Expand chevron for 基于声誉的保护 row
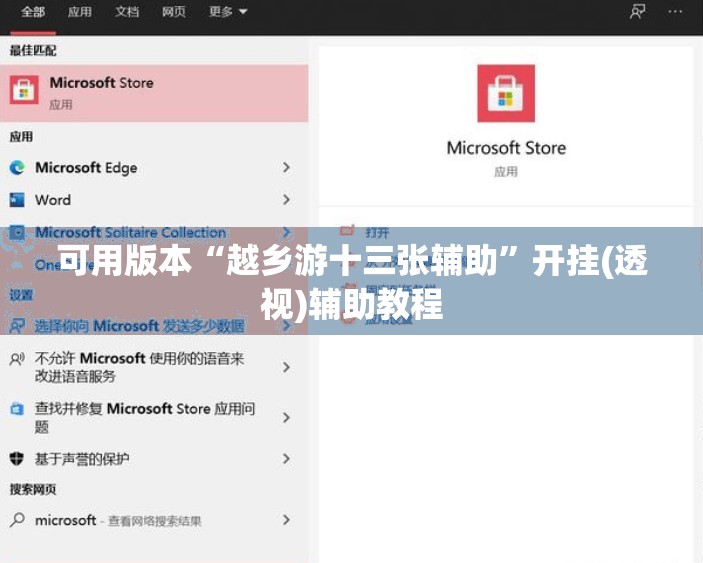Viewport: 703px width, 563px height. (286, 459)
